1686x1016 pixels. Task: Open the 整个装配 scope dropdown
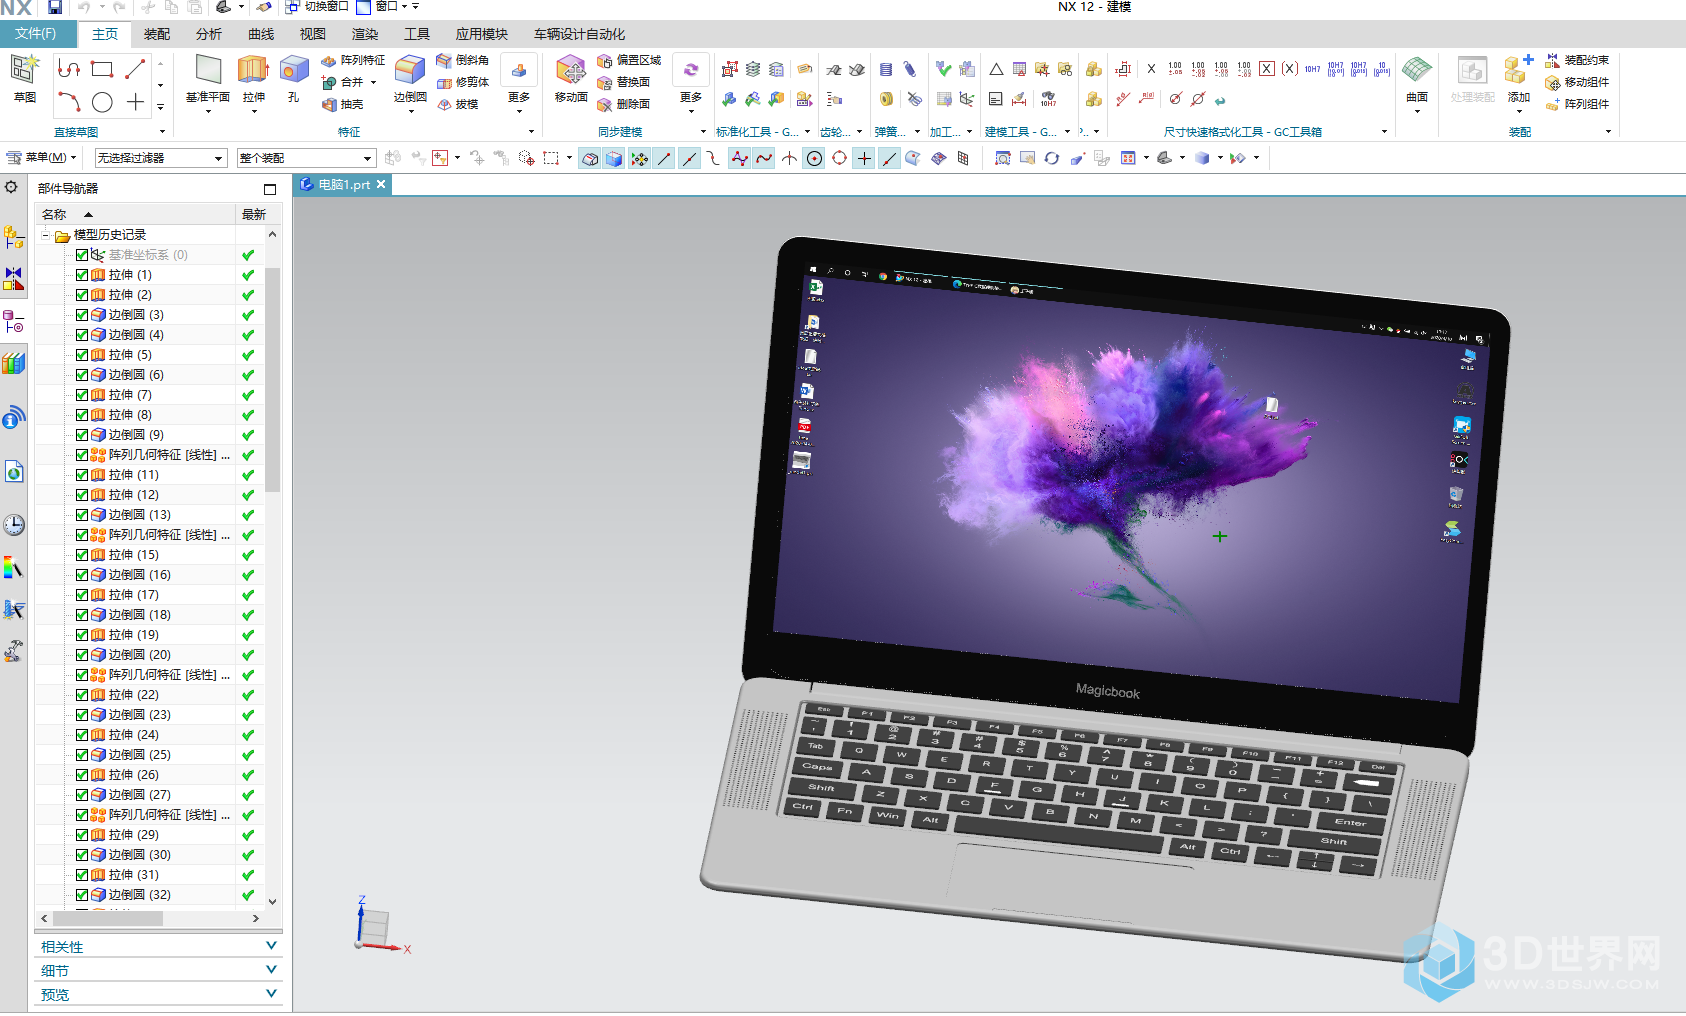tap(306, 158)
